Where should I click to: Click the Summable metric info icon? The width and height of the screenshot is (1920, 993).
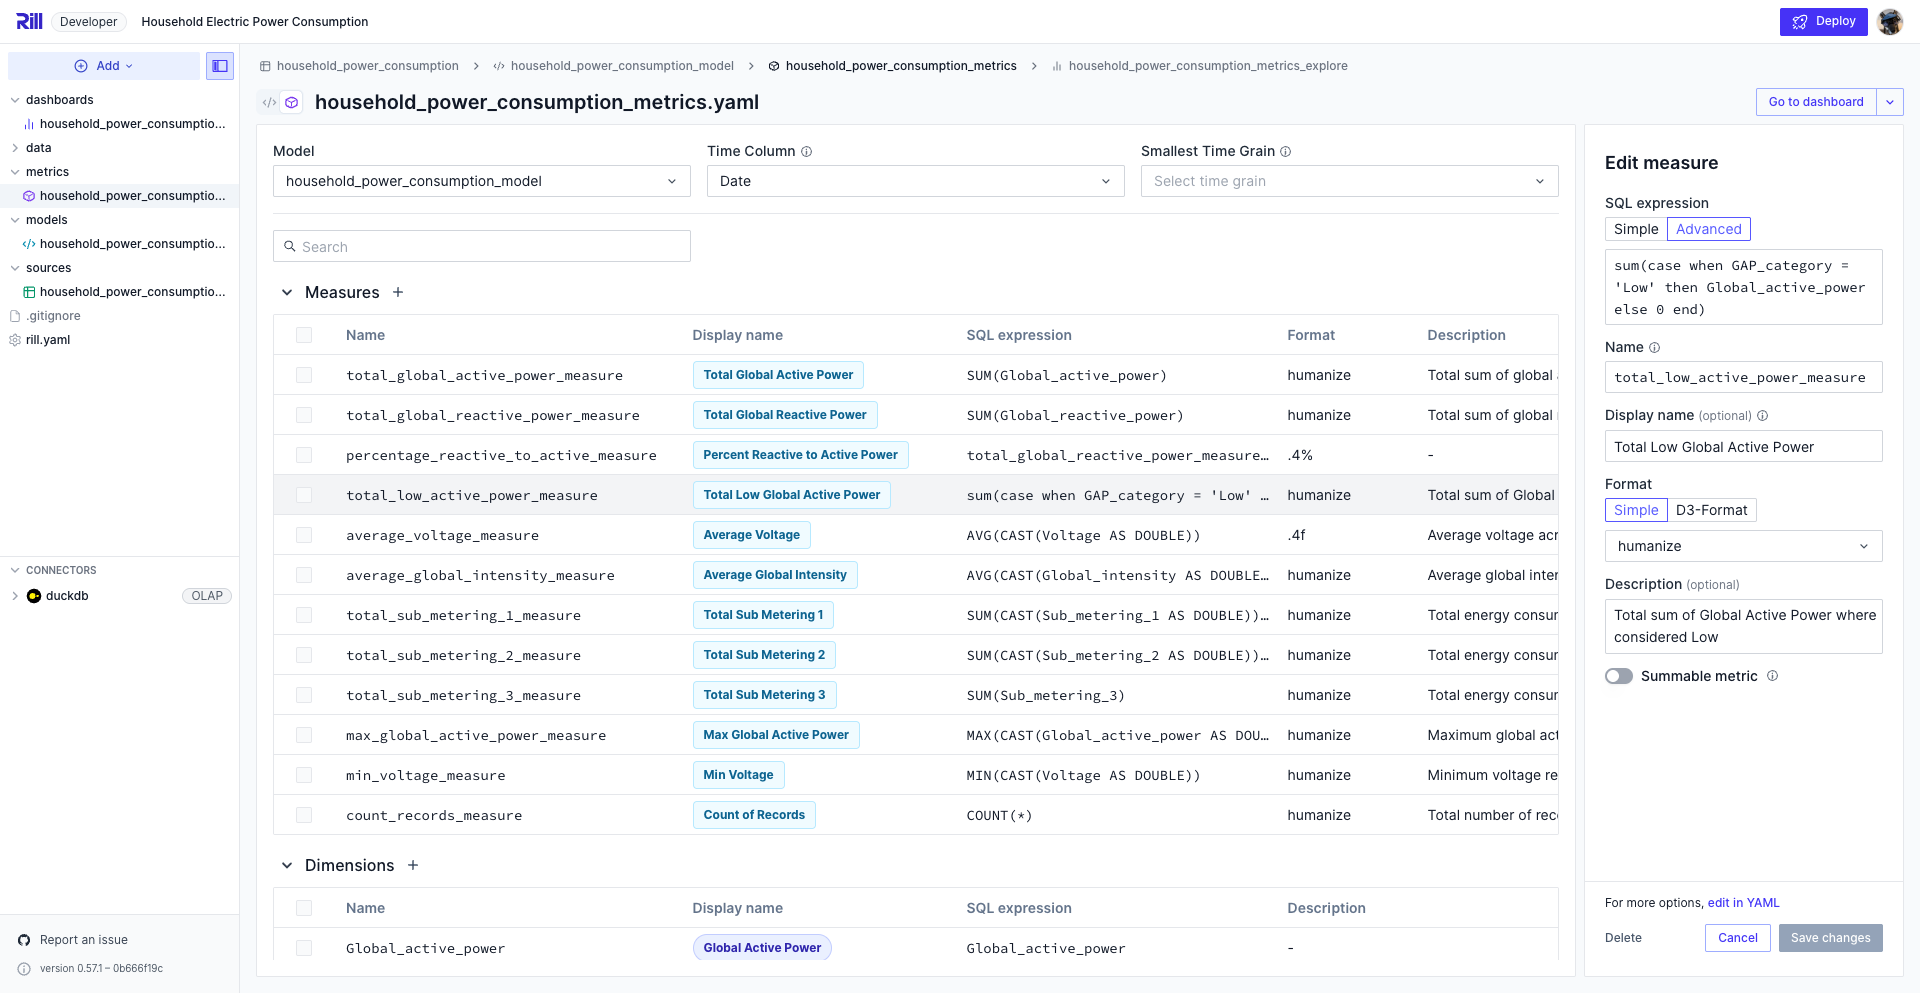coord(1772,676)
